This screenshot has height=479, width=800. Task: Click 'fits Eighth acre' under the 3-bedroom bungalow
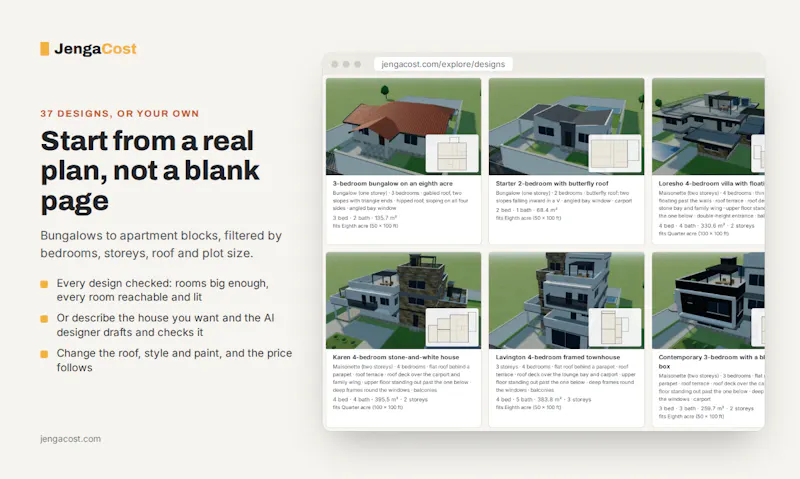365,226
